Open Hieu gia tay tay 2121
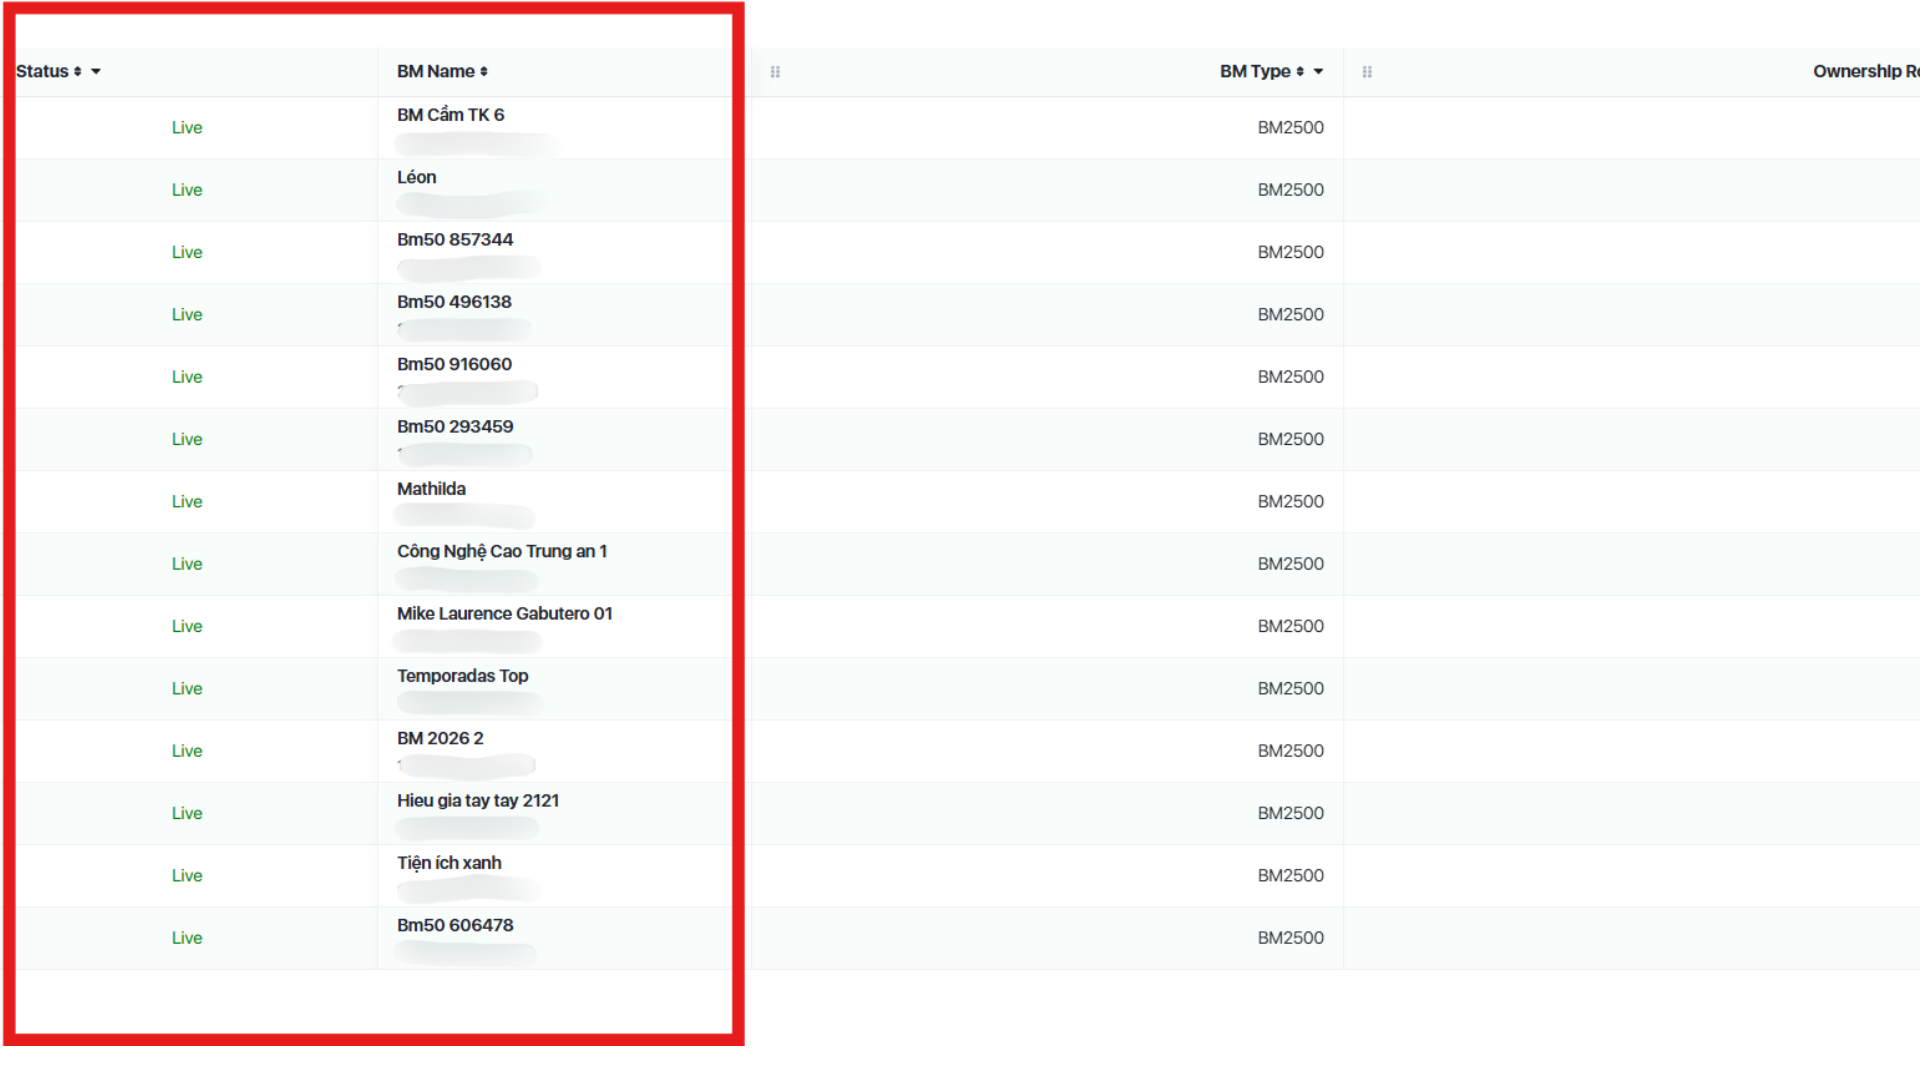The image size is (1920, 1080). [x=477, y=801]
